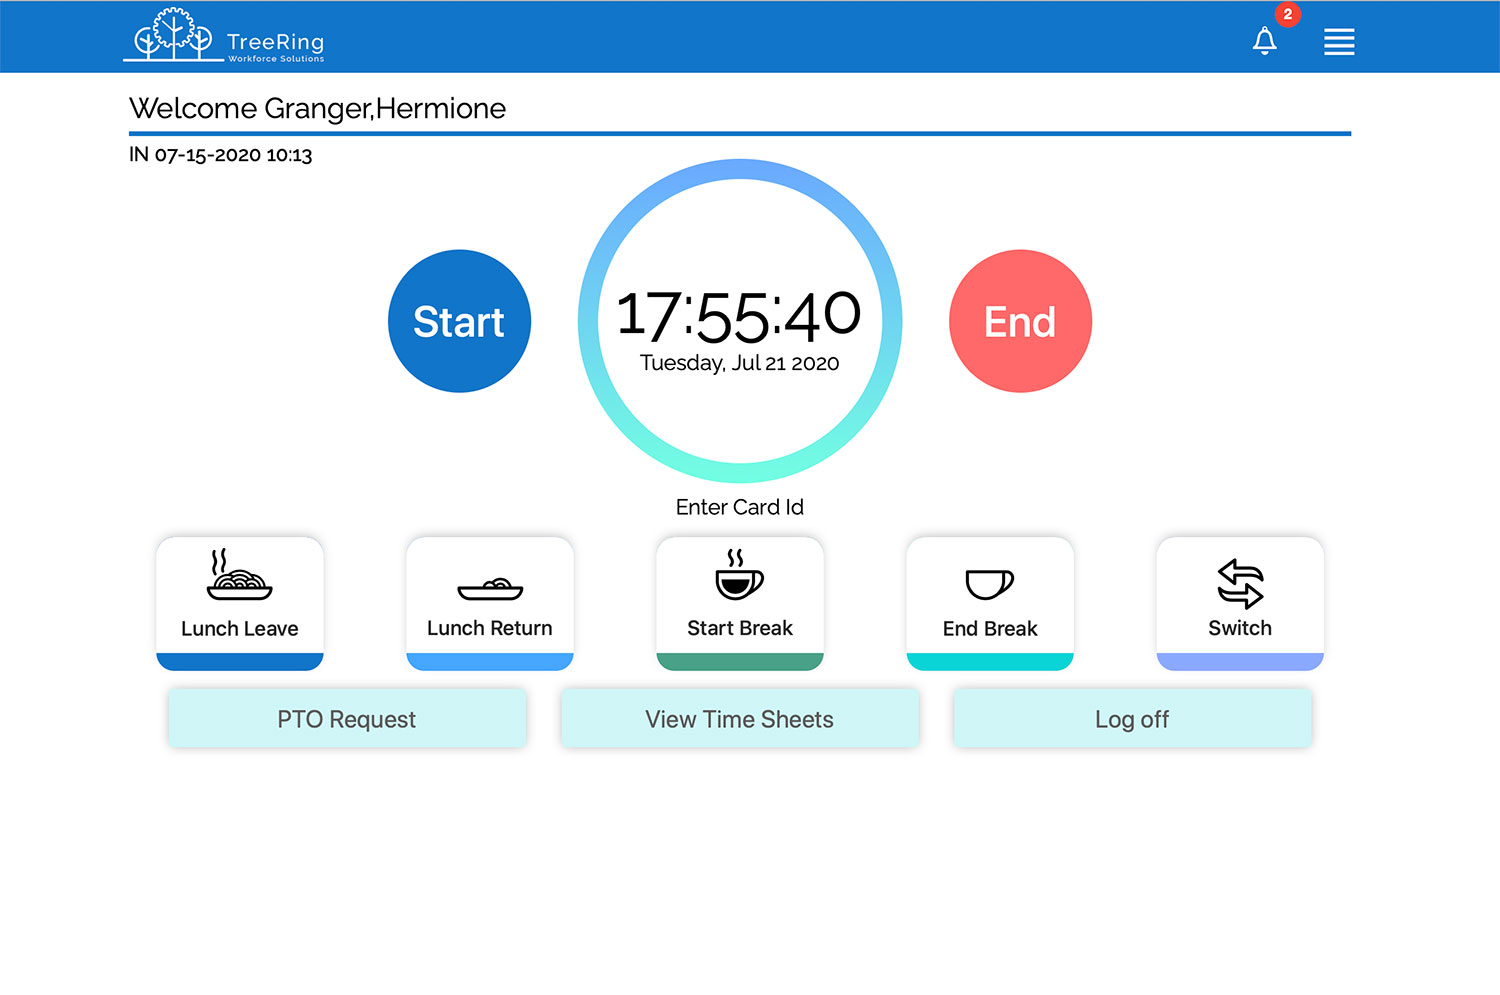This screenshot has height=995, width=1500.
Task: Click the Switch arrows icon
Action: 1239,584
